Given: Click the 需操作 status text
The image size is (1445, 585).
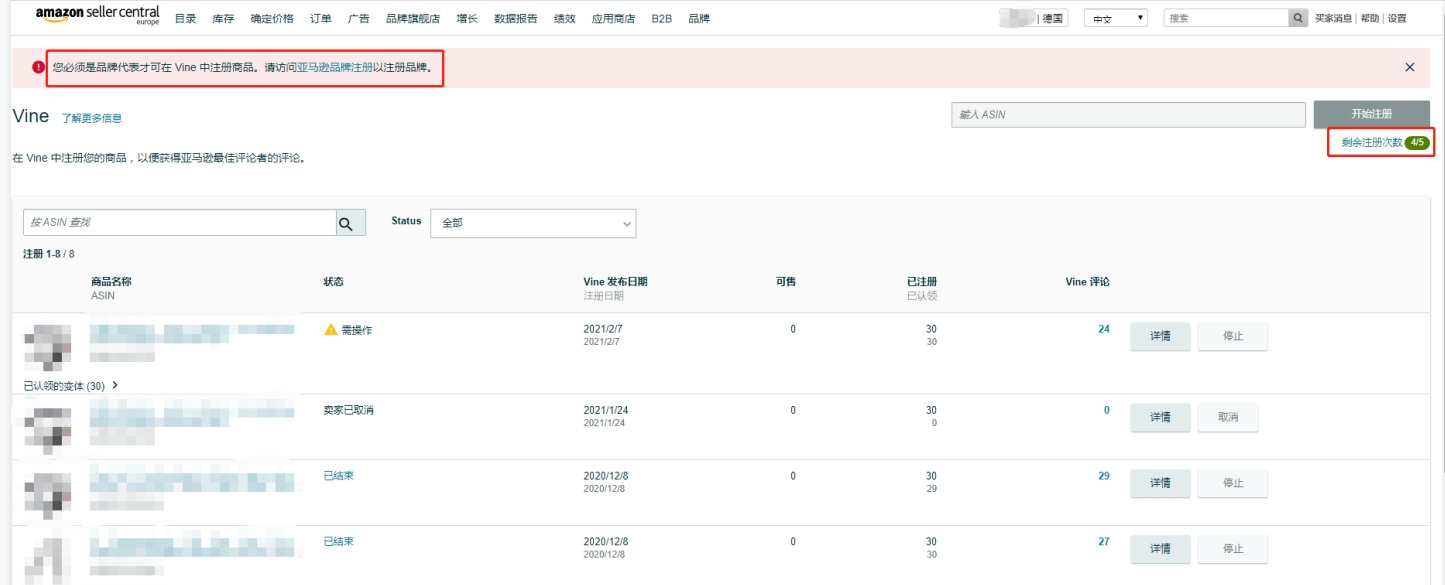Looking at the screenshot, I should (x=357, y=330).
